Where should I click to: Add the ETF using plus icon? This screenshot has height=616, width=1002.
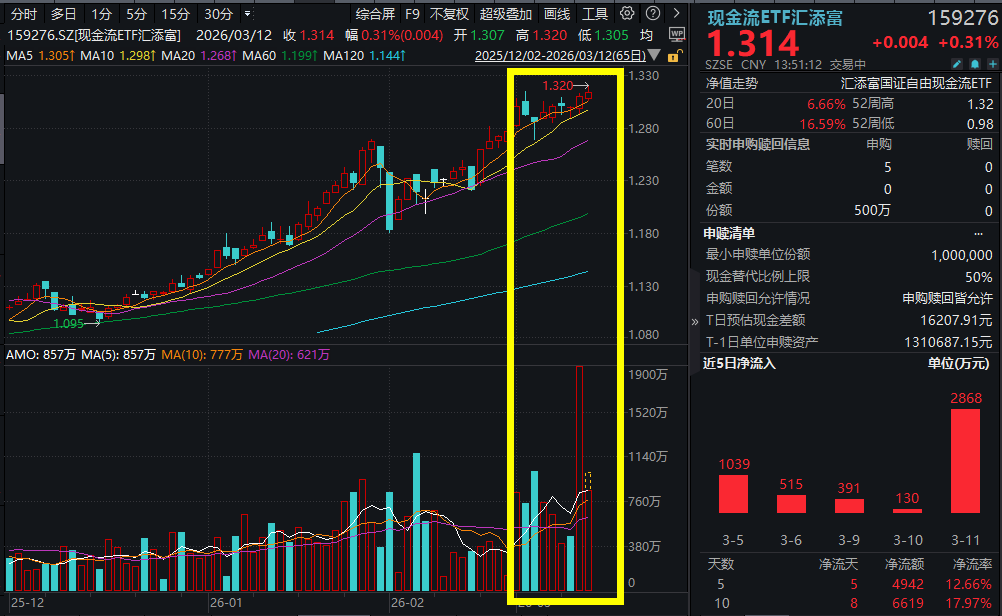[989, 64]
